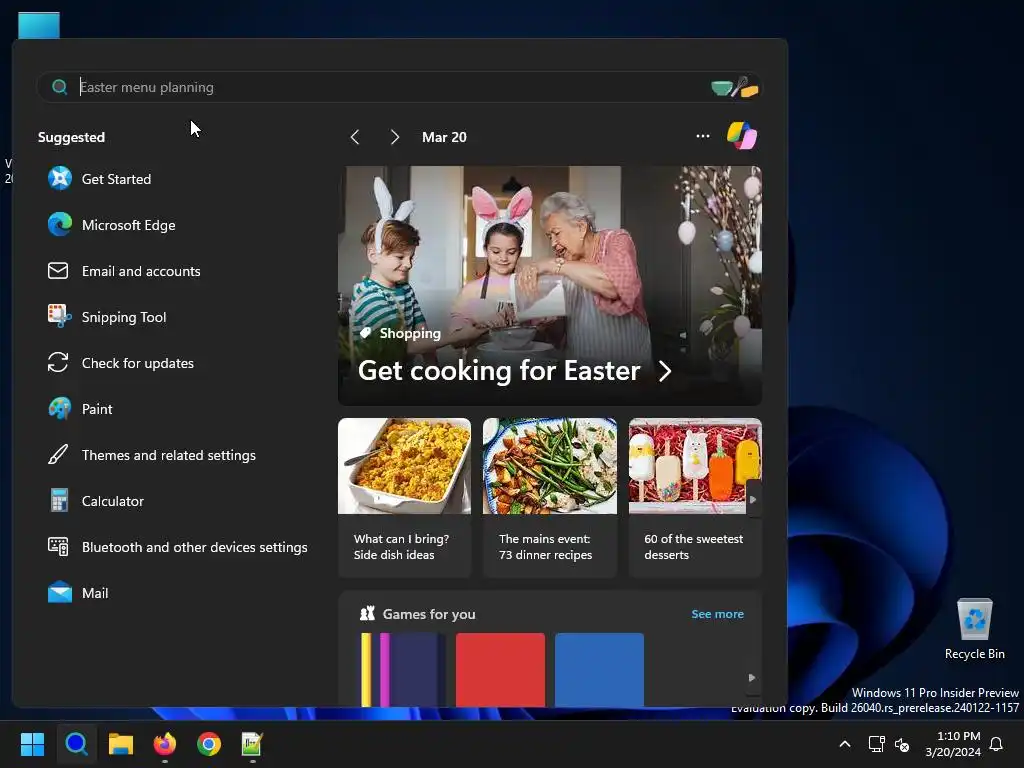Open notifications bell icon
Viewport: 1024px width, 768px height.
(997, 744)
